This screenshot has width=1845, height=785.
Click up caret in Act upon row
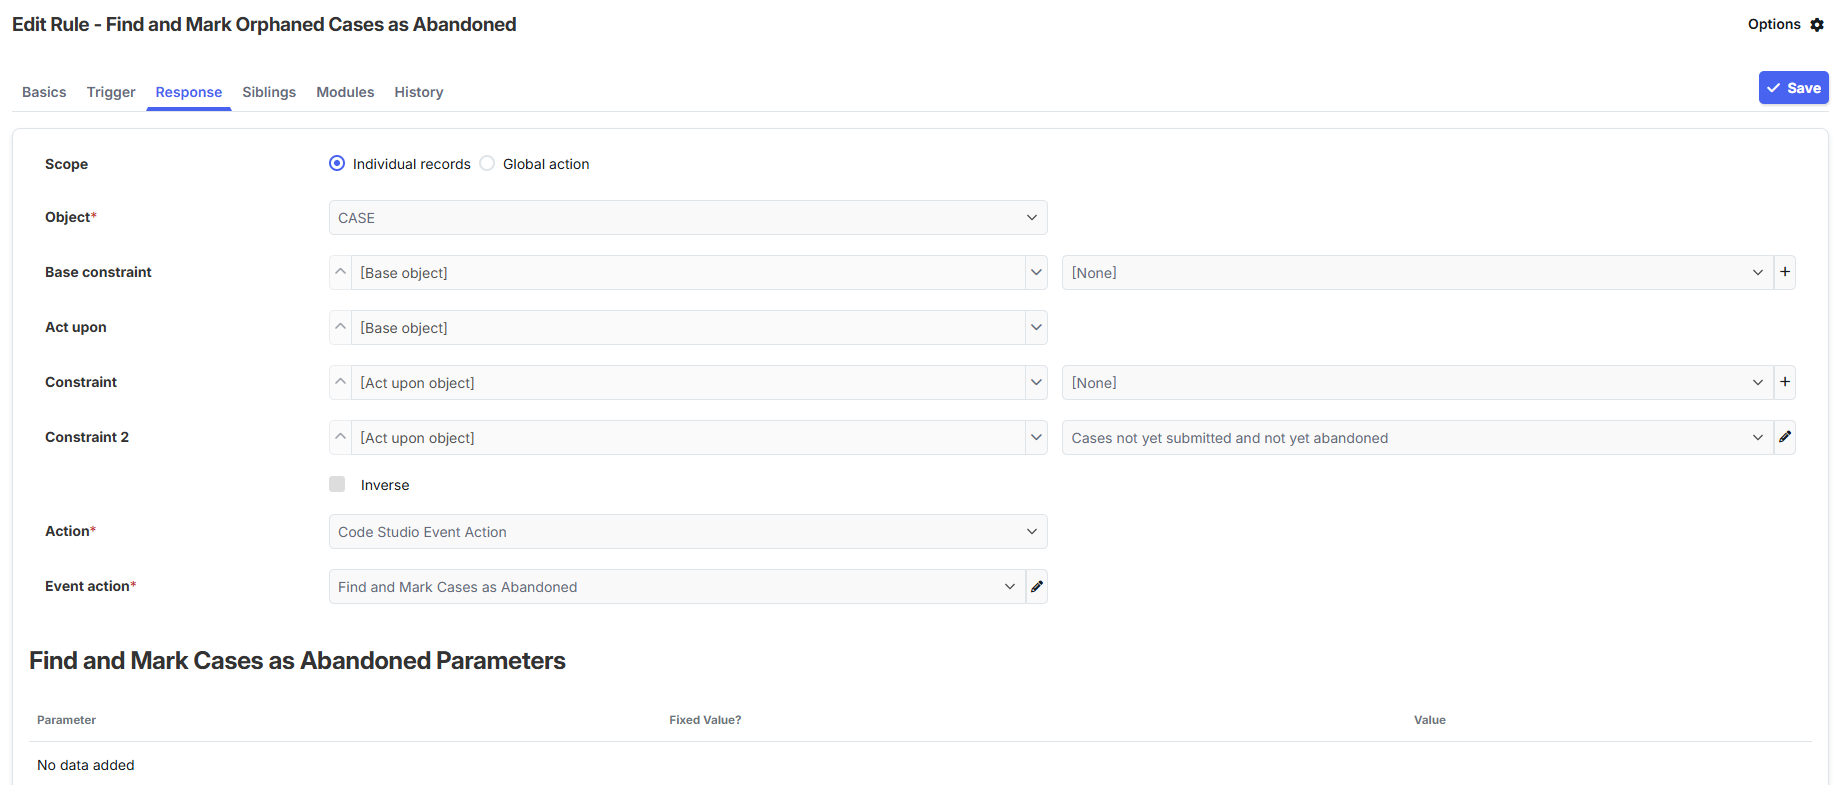click(340, 327)
